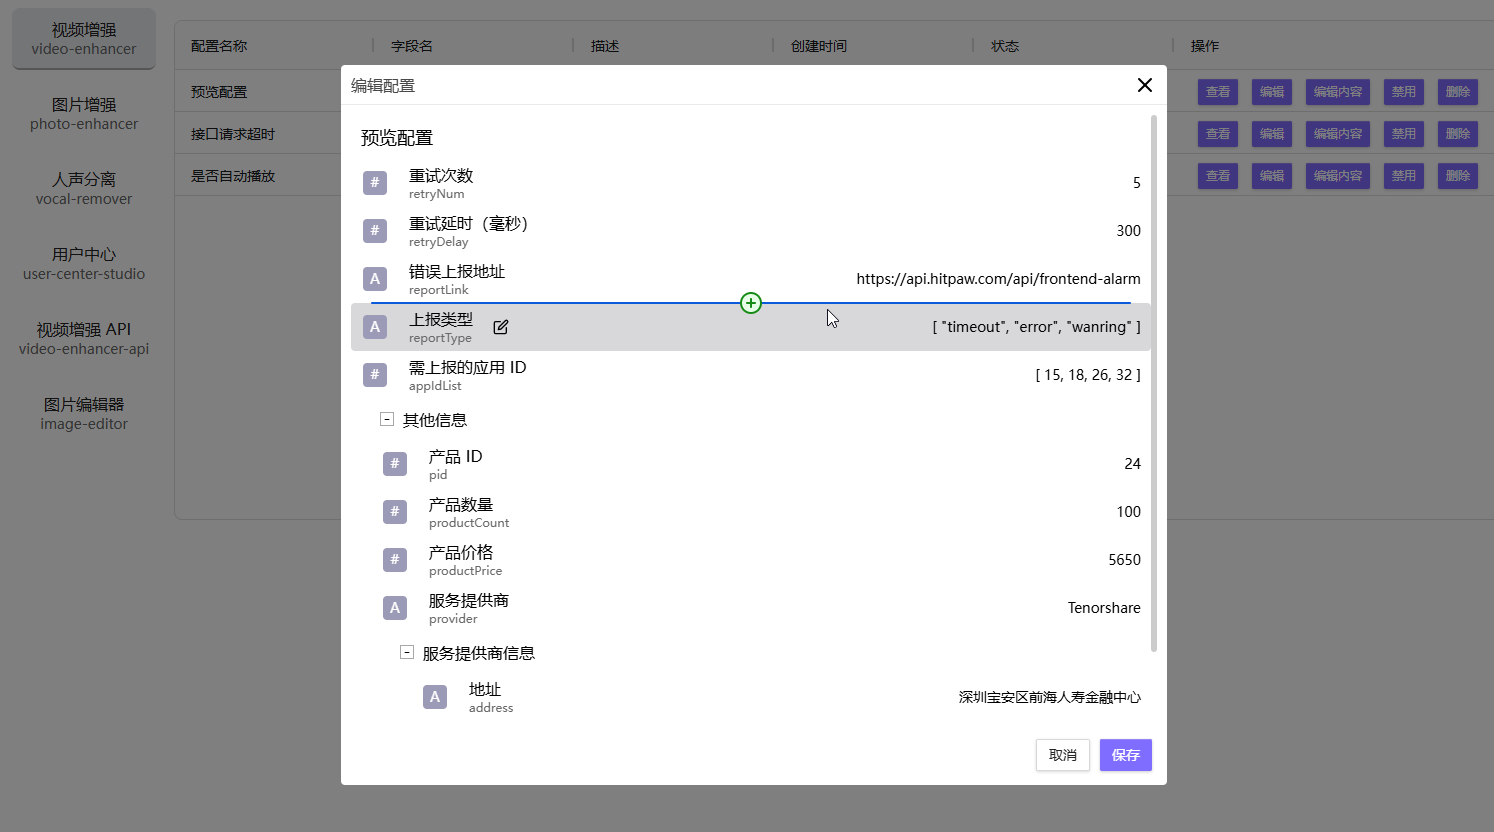Collapse the 其他信息 group
The image size is (1494, 832).
pos(387,420)
